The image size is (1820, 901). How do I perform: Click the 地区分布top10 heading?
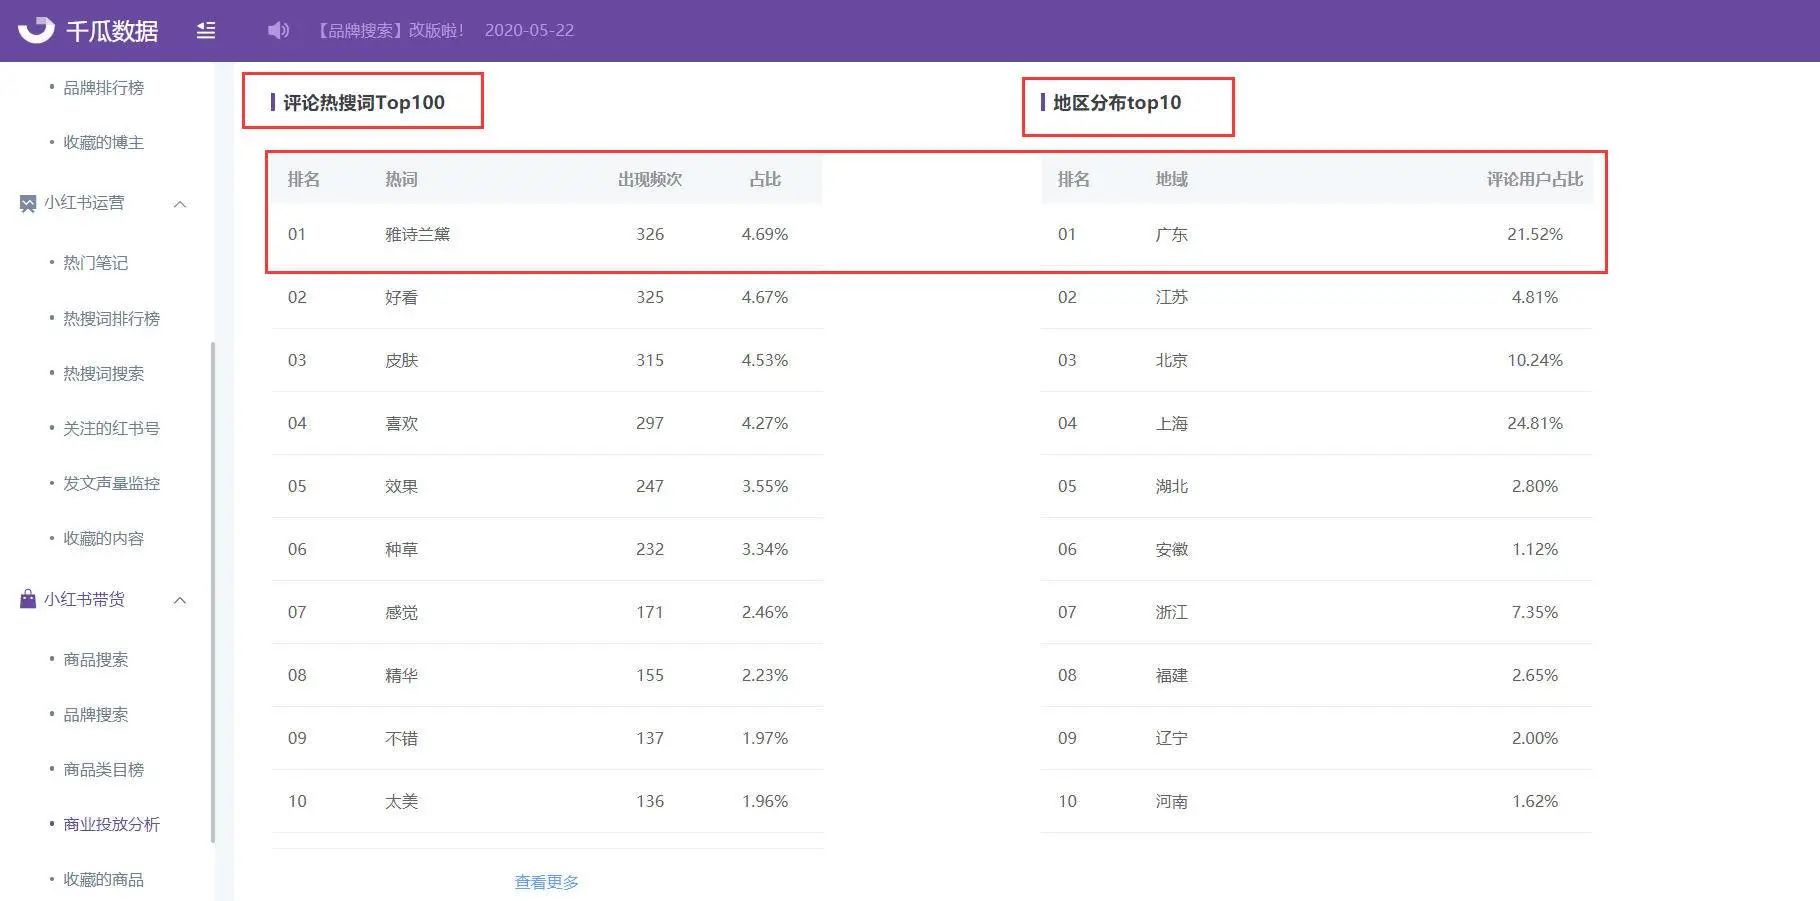1116,102
